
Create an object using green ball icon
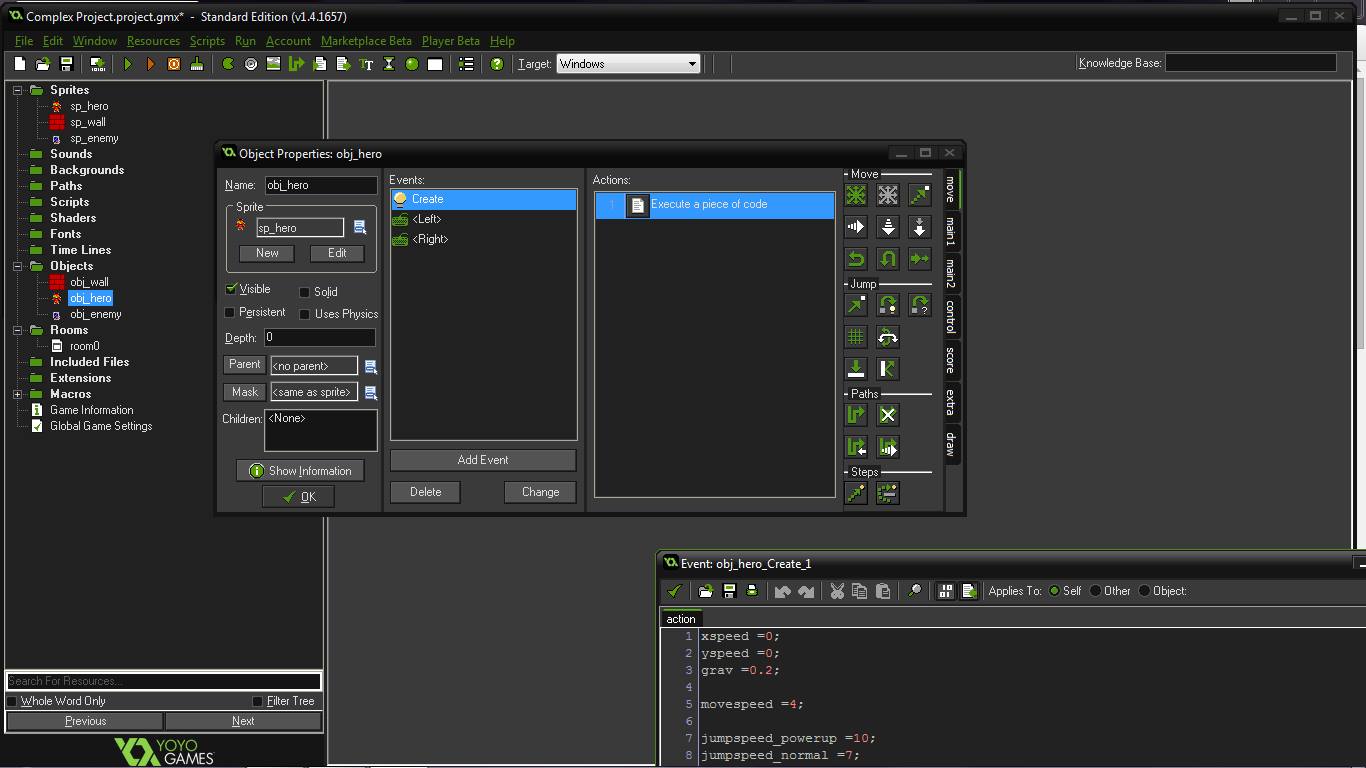tap(412, 64)
